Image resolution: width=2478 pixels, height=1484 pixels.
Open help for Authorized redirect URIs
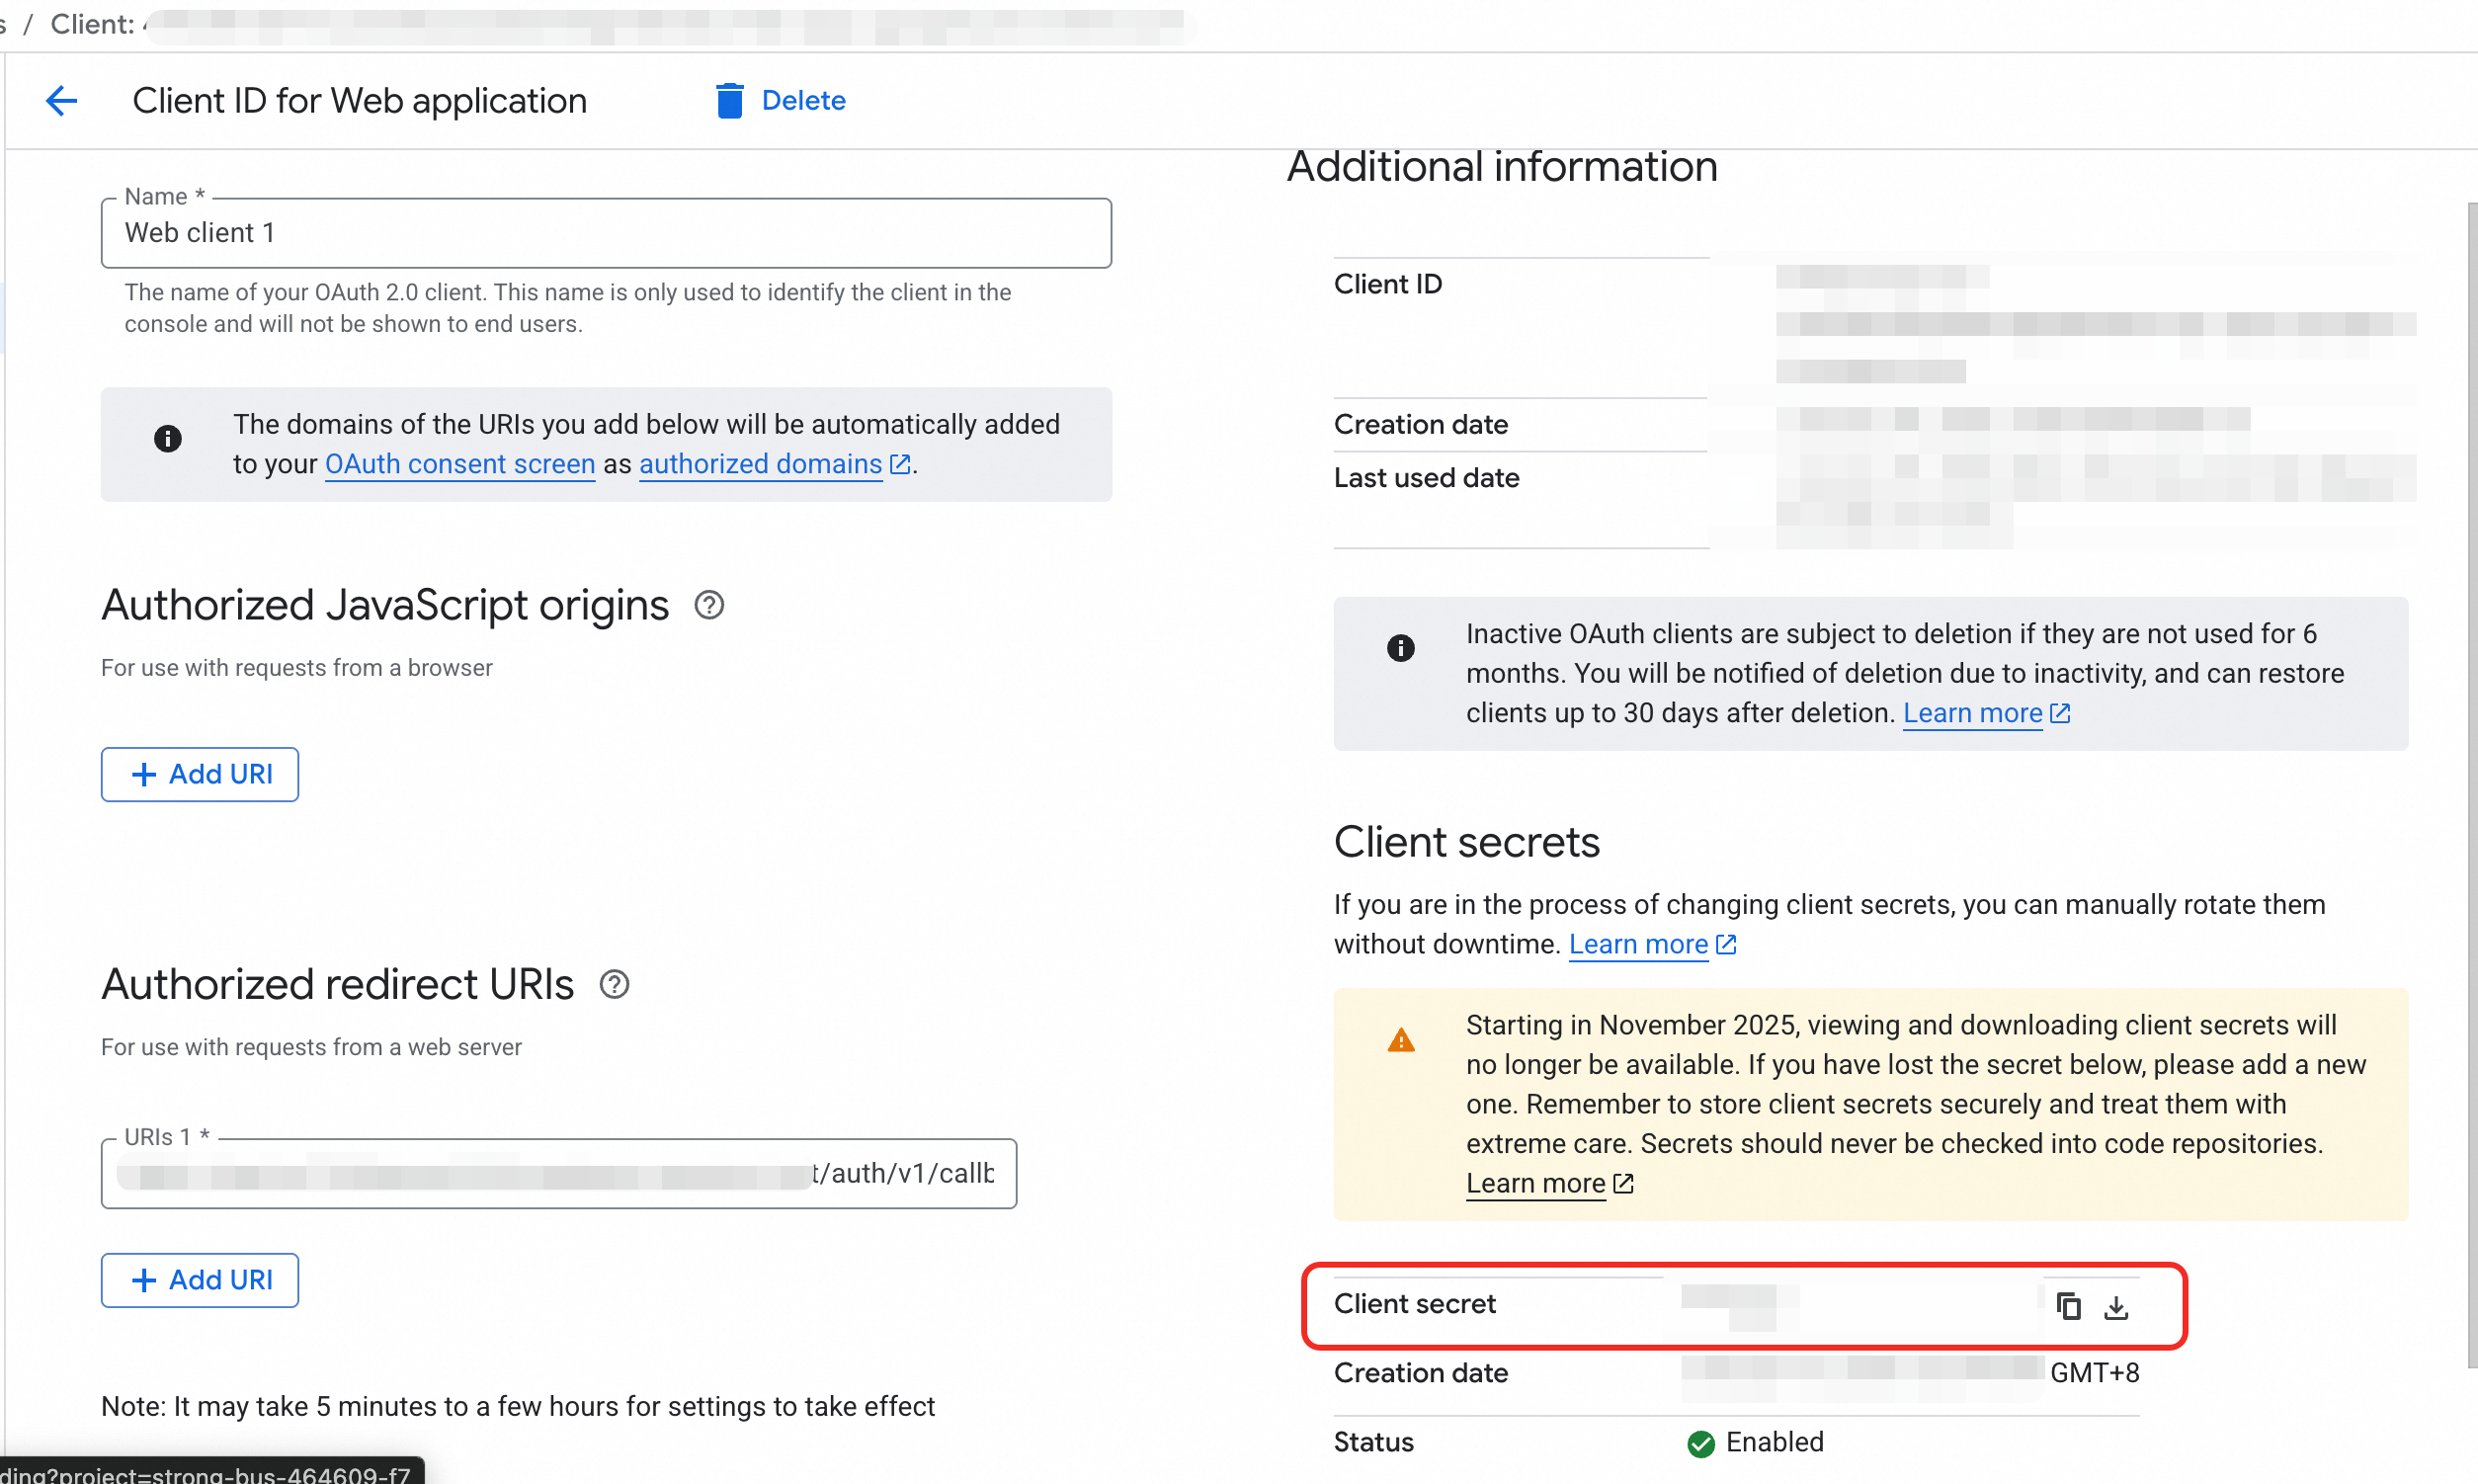click(x=614, y=984)
